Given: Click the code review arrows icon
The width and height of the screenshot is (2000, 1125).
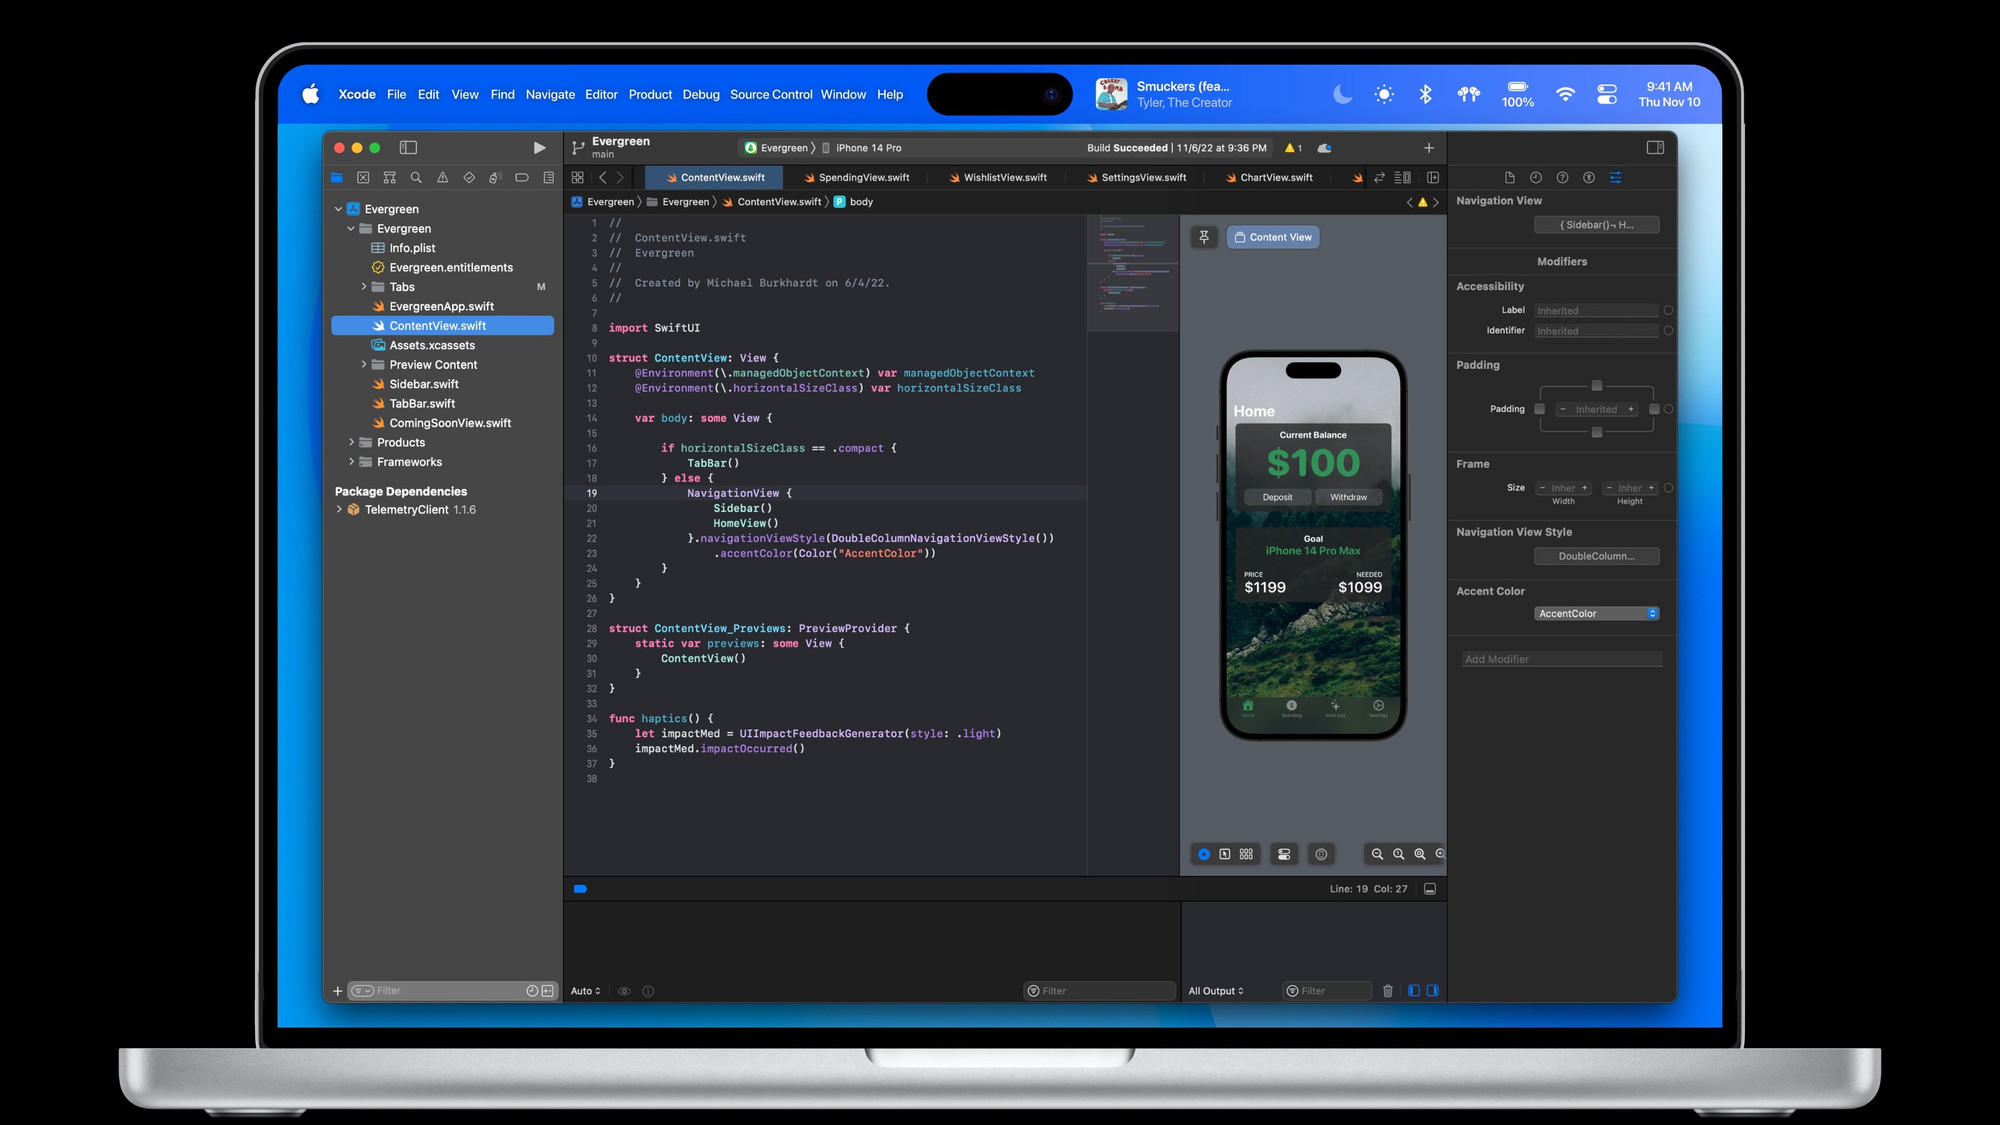Looking at the screenshot, I should coord(1379,178).
